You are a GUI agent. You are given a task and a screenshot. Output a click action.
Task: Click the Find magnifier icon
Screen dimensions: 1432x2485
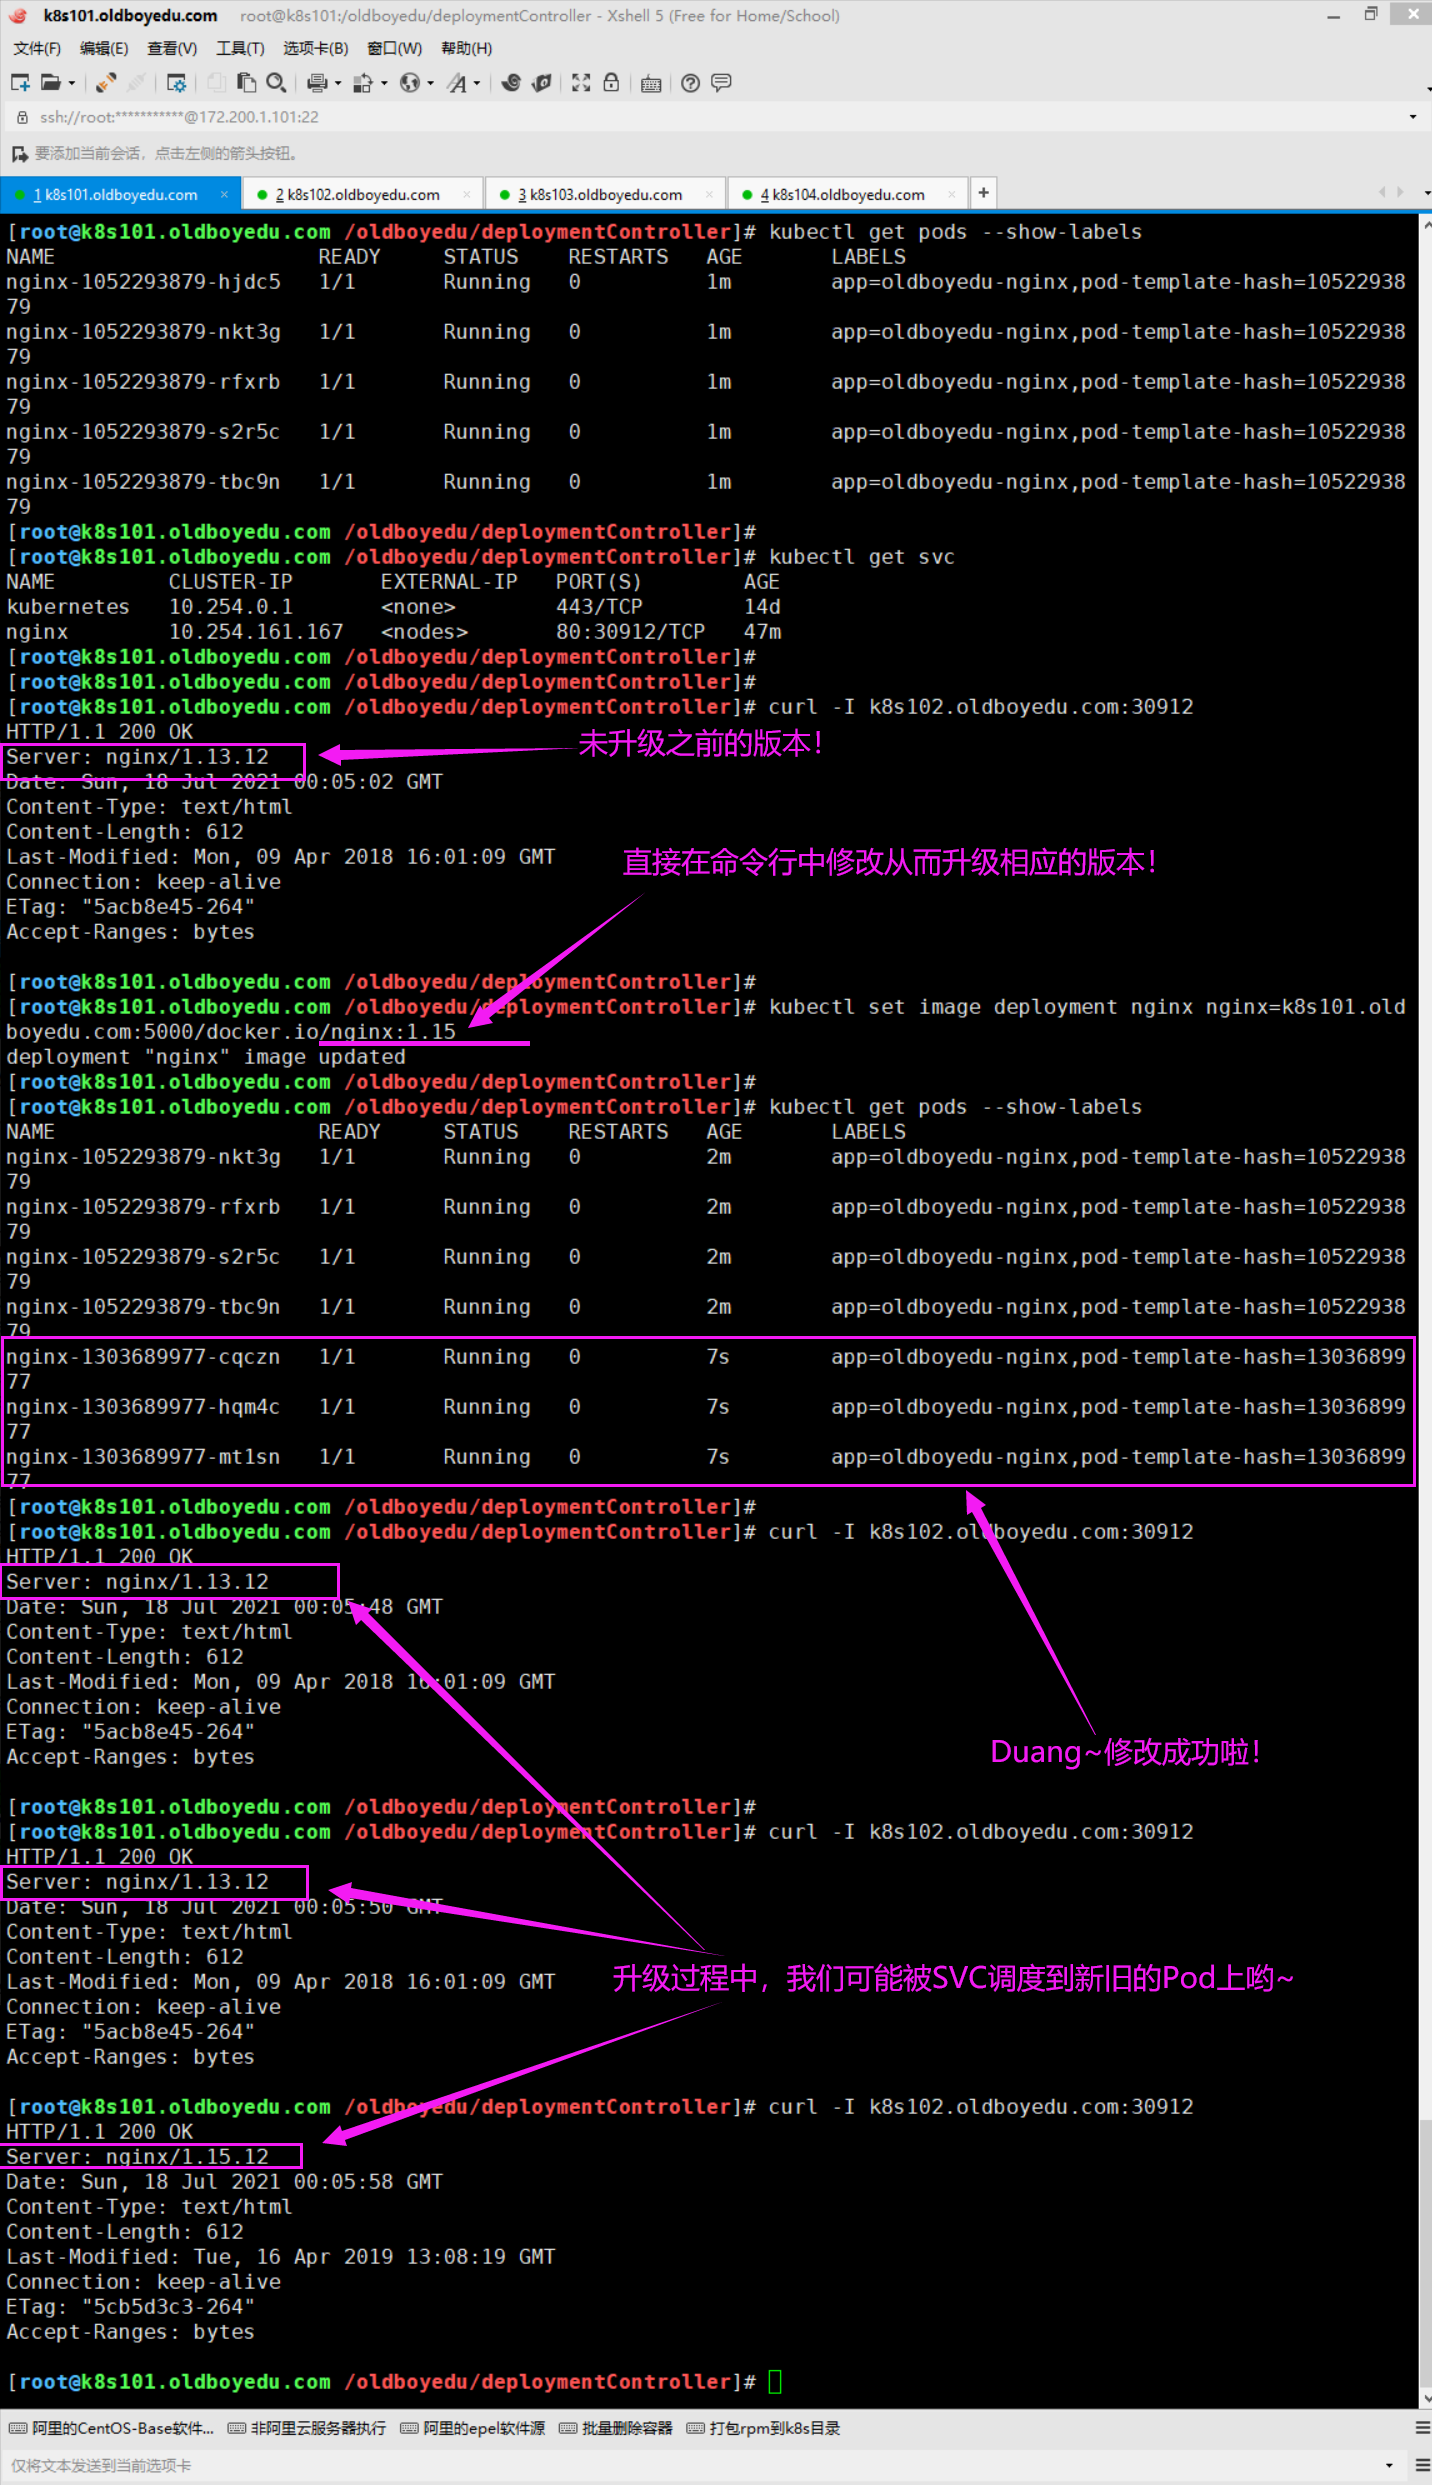tap(277, 83)
